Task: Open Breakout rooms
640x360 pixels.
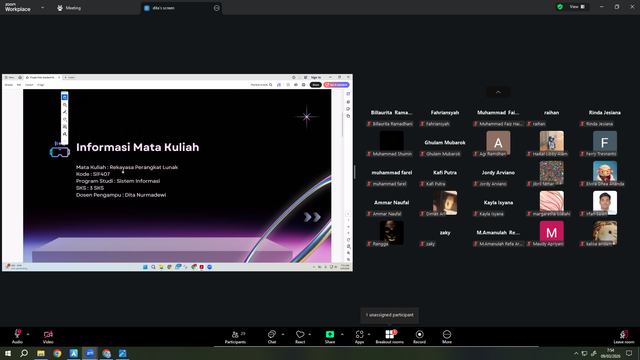Action: (x=389, y=337)
